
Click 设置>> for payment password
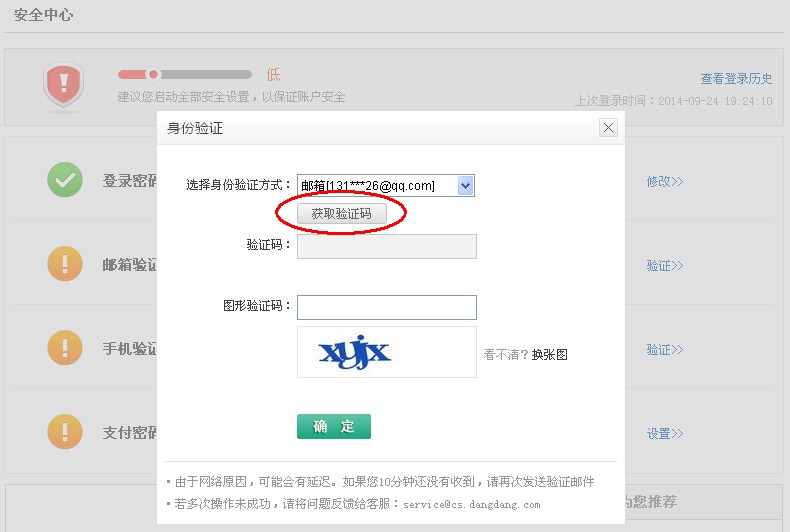(x=664, y=434)
